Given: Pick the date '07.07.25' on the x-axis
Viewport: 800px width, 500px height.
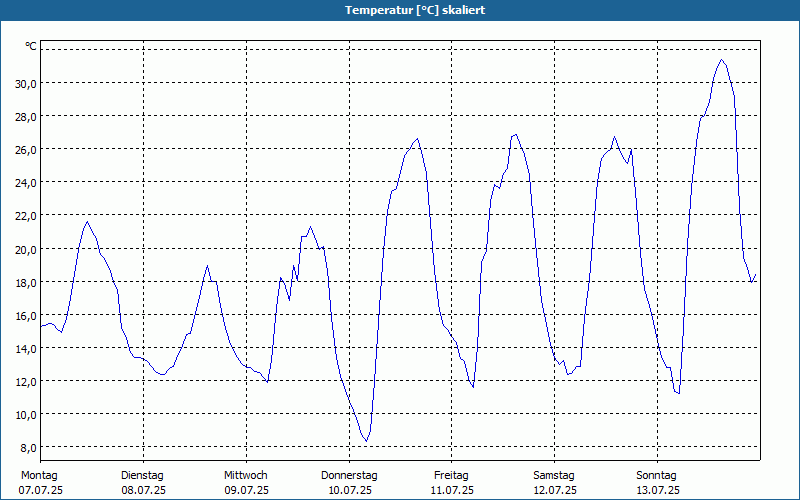Looking at the screenshot, I should click(41, 491).
